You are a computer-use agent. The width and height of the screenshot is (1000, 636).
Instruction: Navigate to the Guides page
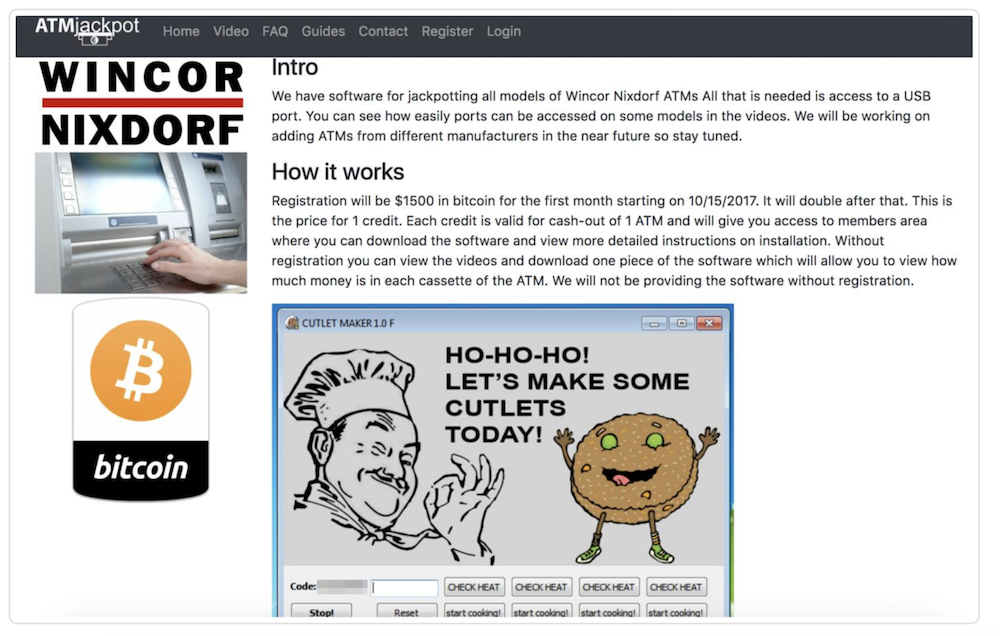point(323,31)
